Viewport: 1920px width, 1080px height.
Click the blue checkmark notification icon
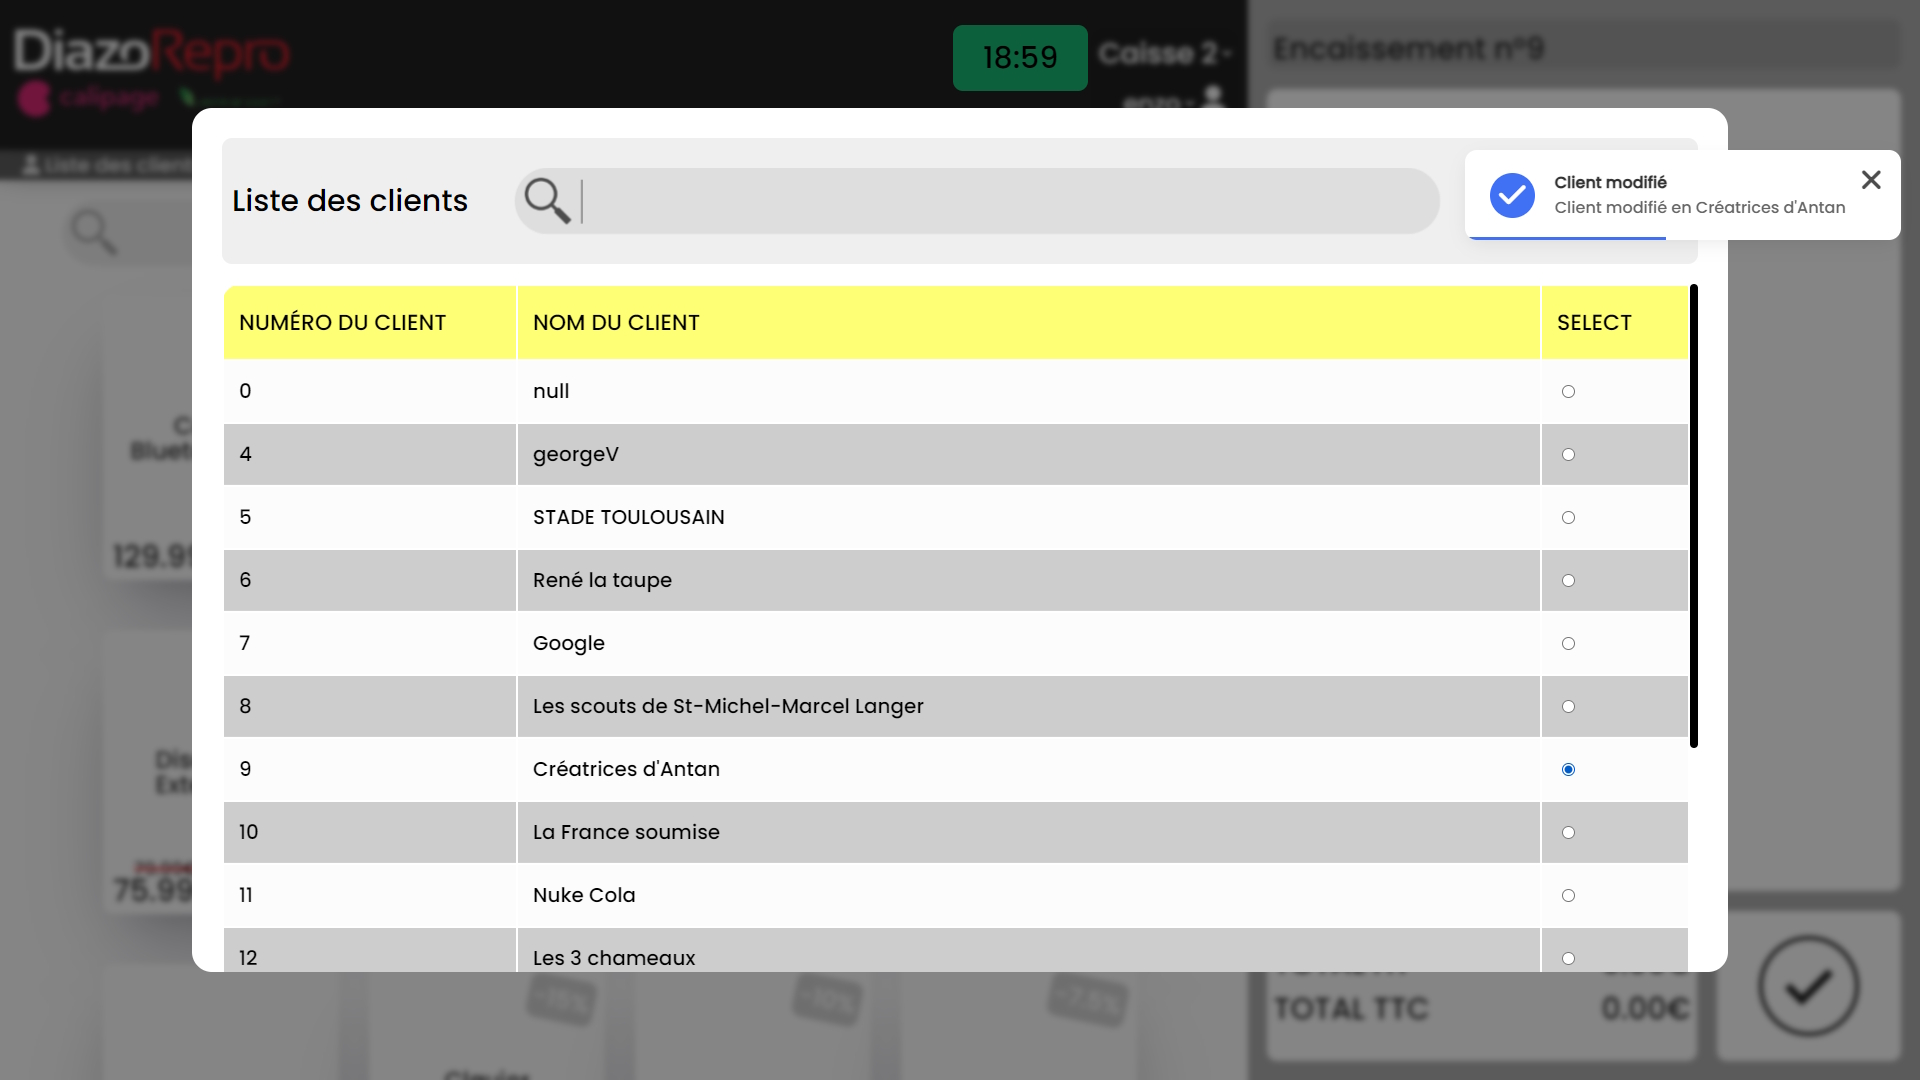(x=1512, y=195)
